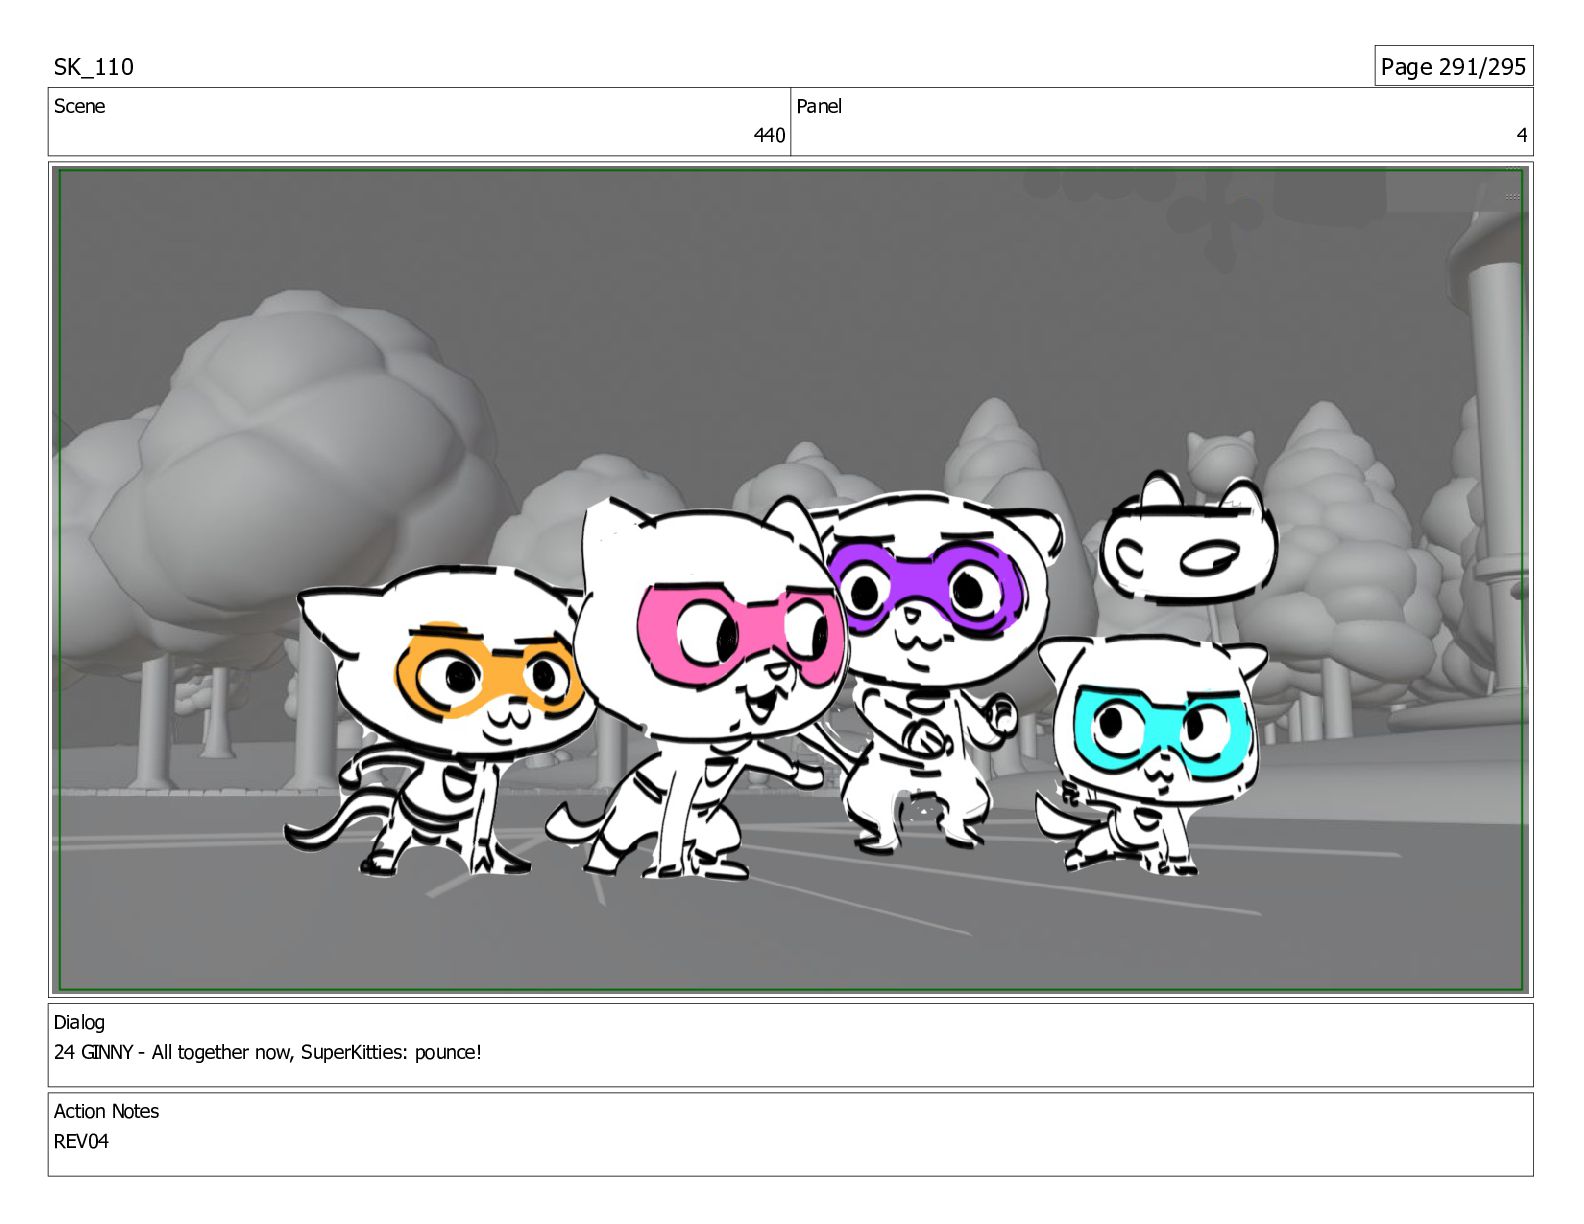Image resolution: width=1584 pixels, height=1224 pixels.
Task: Select scene number 440
Action: pos(769,135)
